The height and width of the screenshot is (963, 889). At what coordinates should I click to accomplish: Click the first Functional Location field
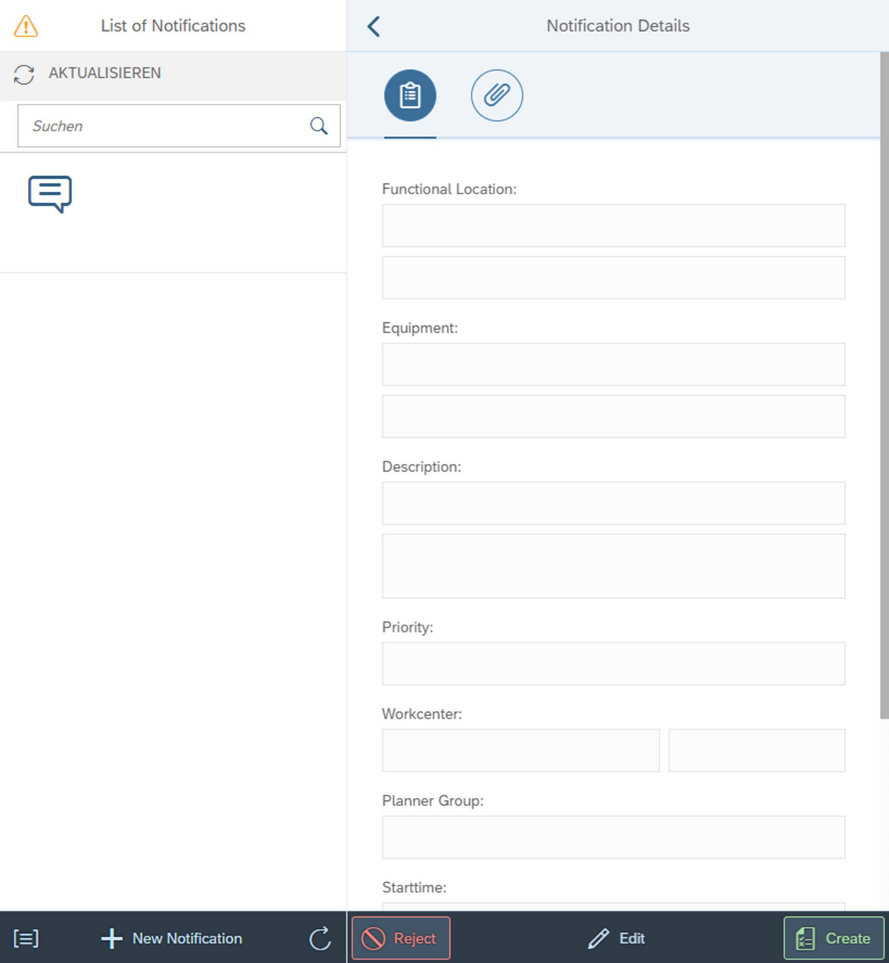click(x=613, y=226)
